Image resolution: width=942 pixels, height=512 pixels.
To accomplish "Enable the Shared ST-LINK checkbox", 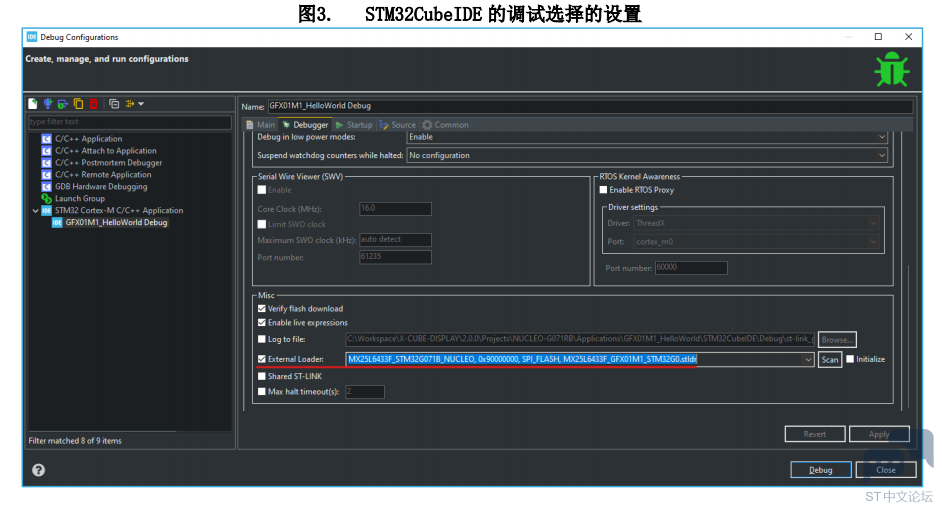I will [x=262, y=376].
